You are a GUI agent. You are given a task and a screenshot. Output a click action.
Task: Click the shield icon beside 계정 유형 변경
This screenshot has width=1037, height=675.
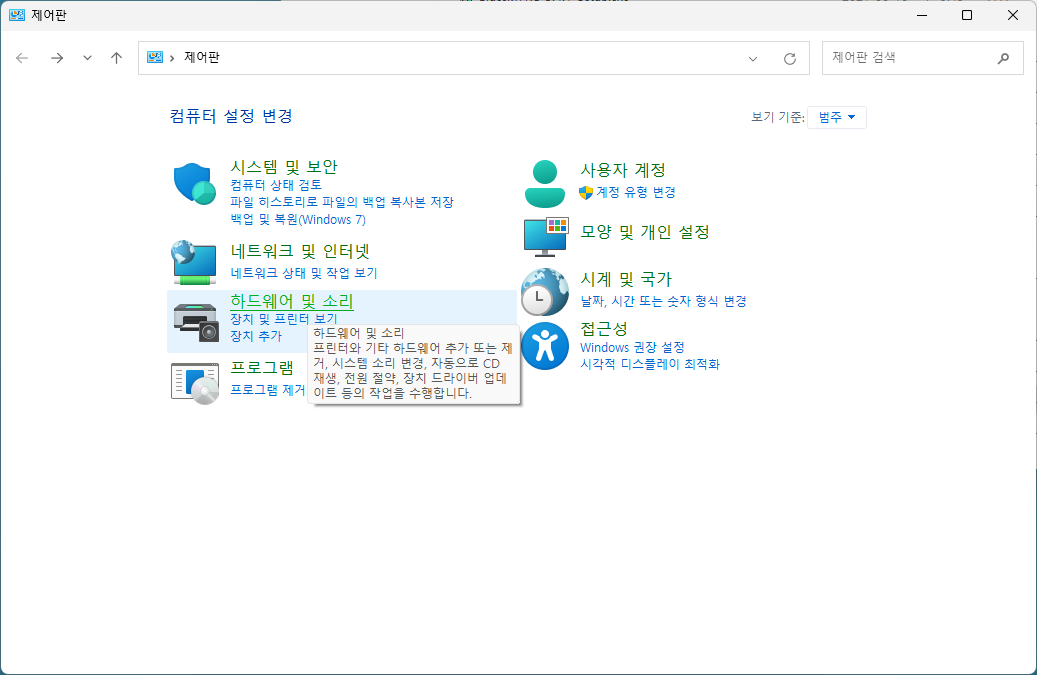click(x=586, y=192)
